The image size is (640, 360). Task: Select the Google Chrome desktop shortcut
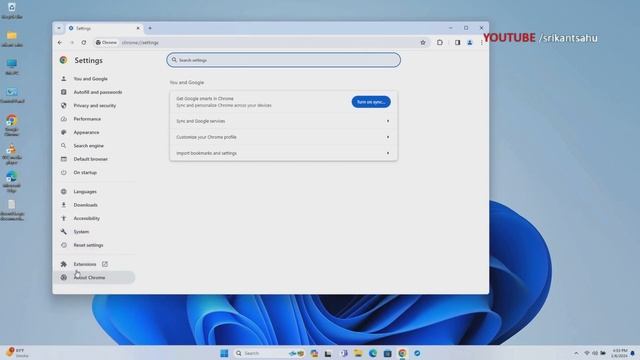point(11,125)
